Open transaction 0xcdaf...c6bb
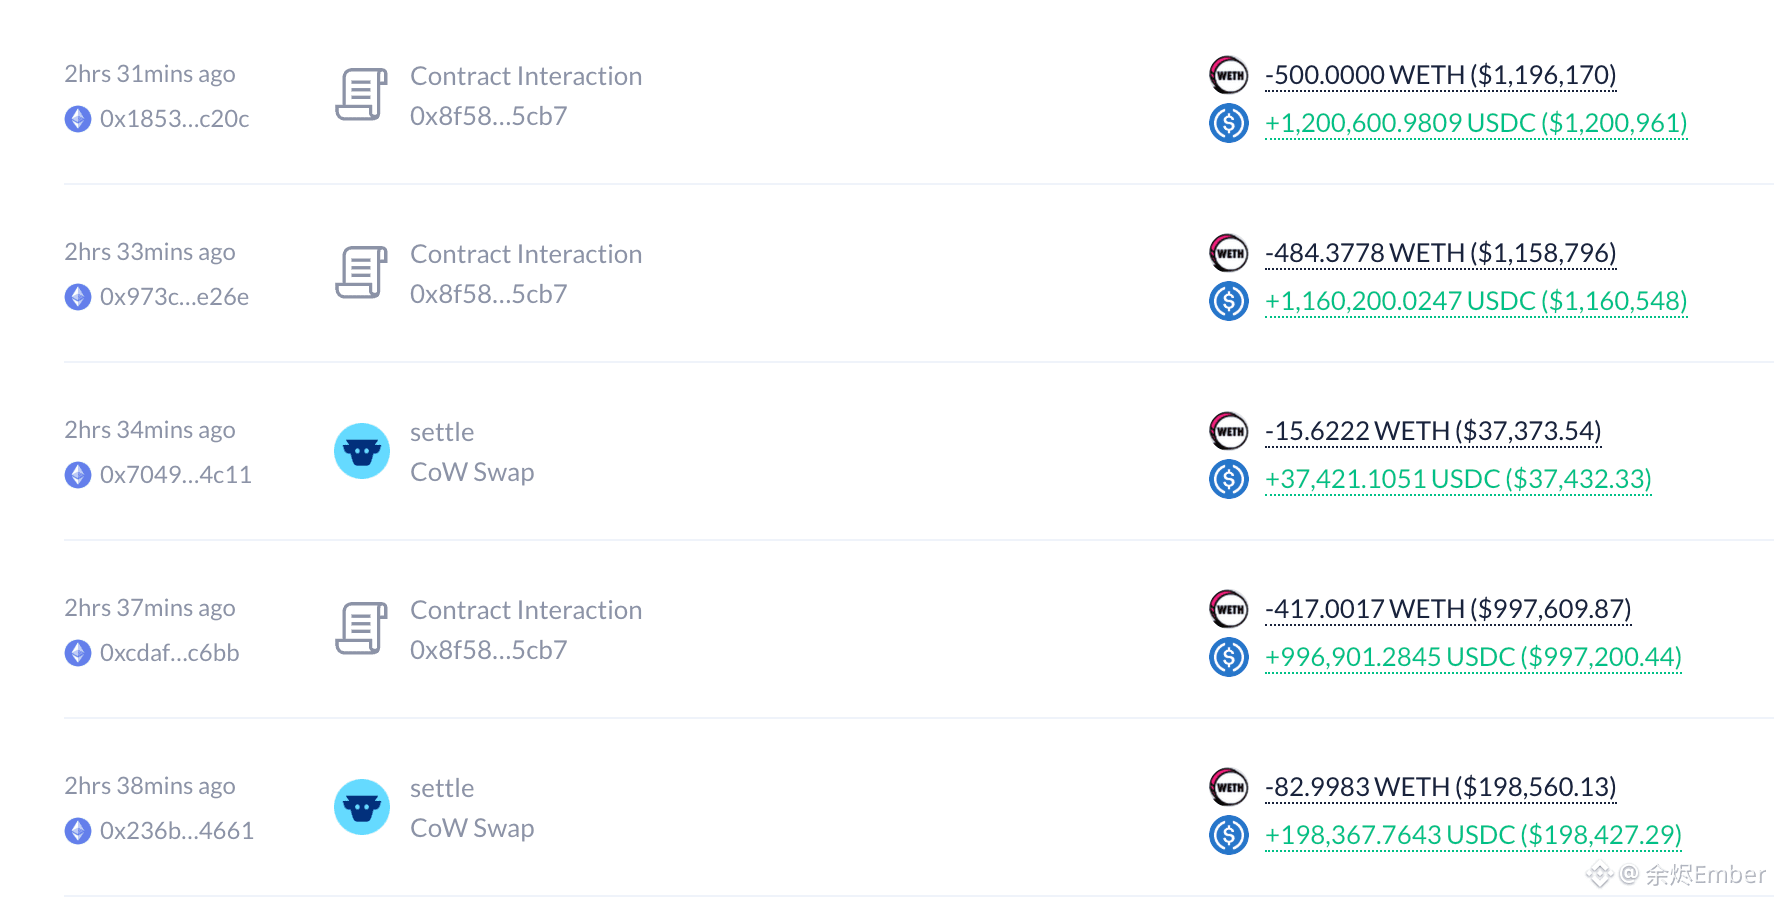This screenshot has height=900, width=1774. pos(170,653)
